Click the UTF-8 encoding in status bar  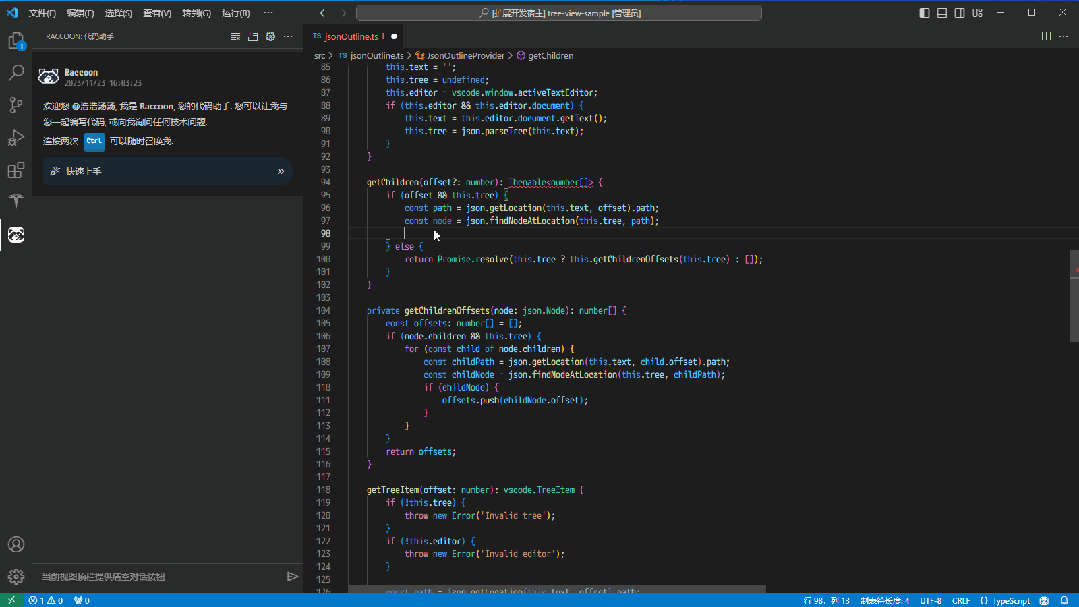point(930,600)
